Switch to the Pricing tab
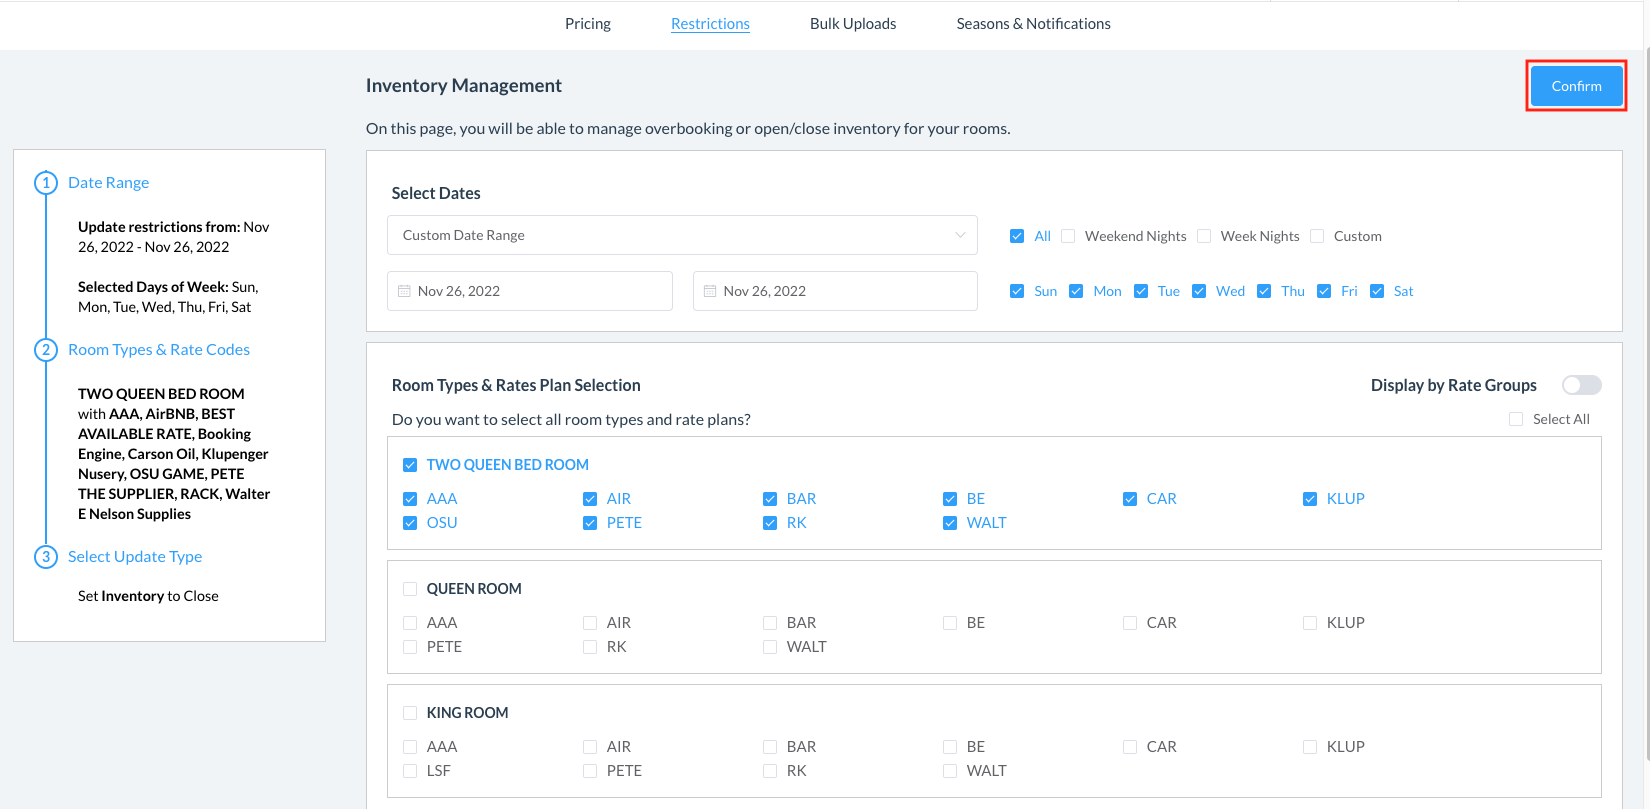 (587, 24)
